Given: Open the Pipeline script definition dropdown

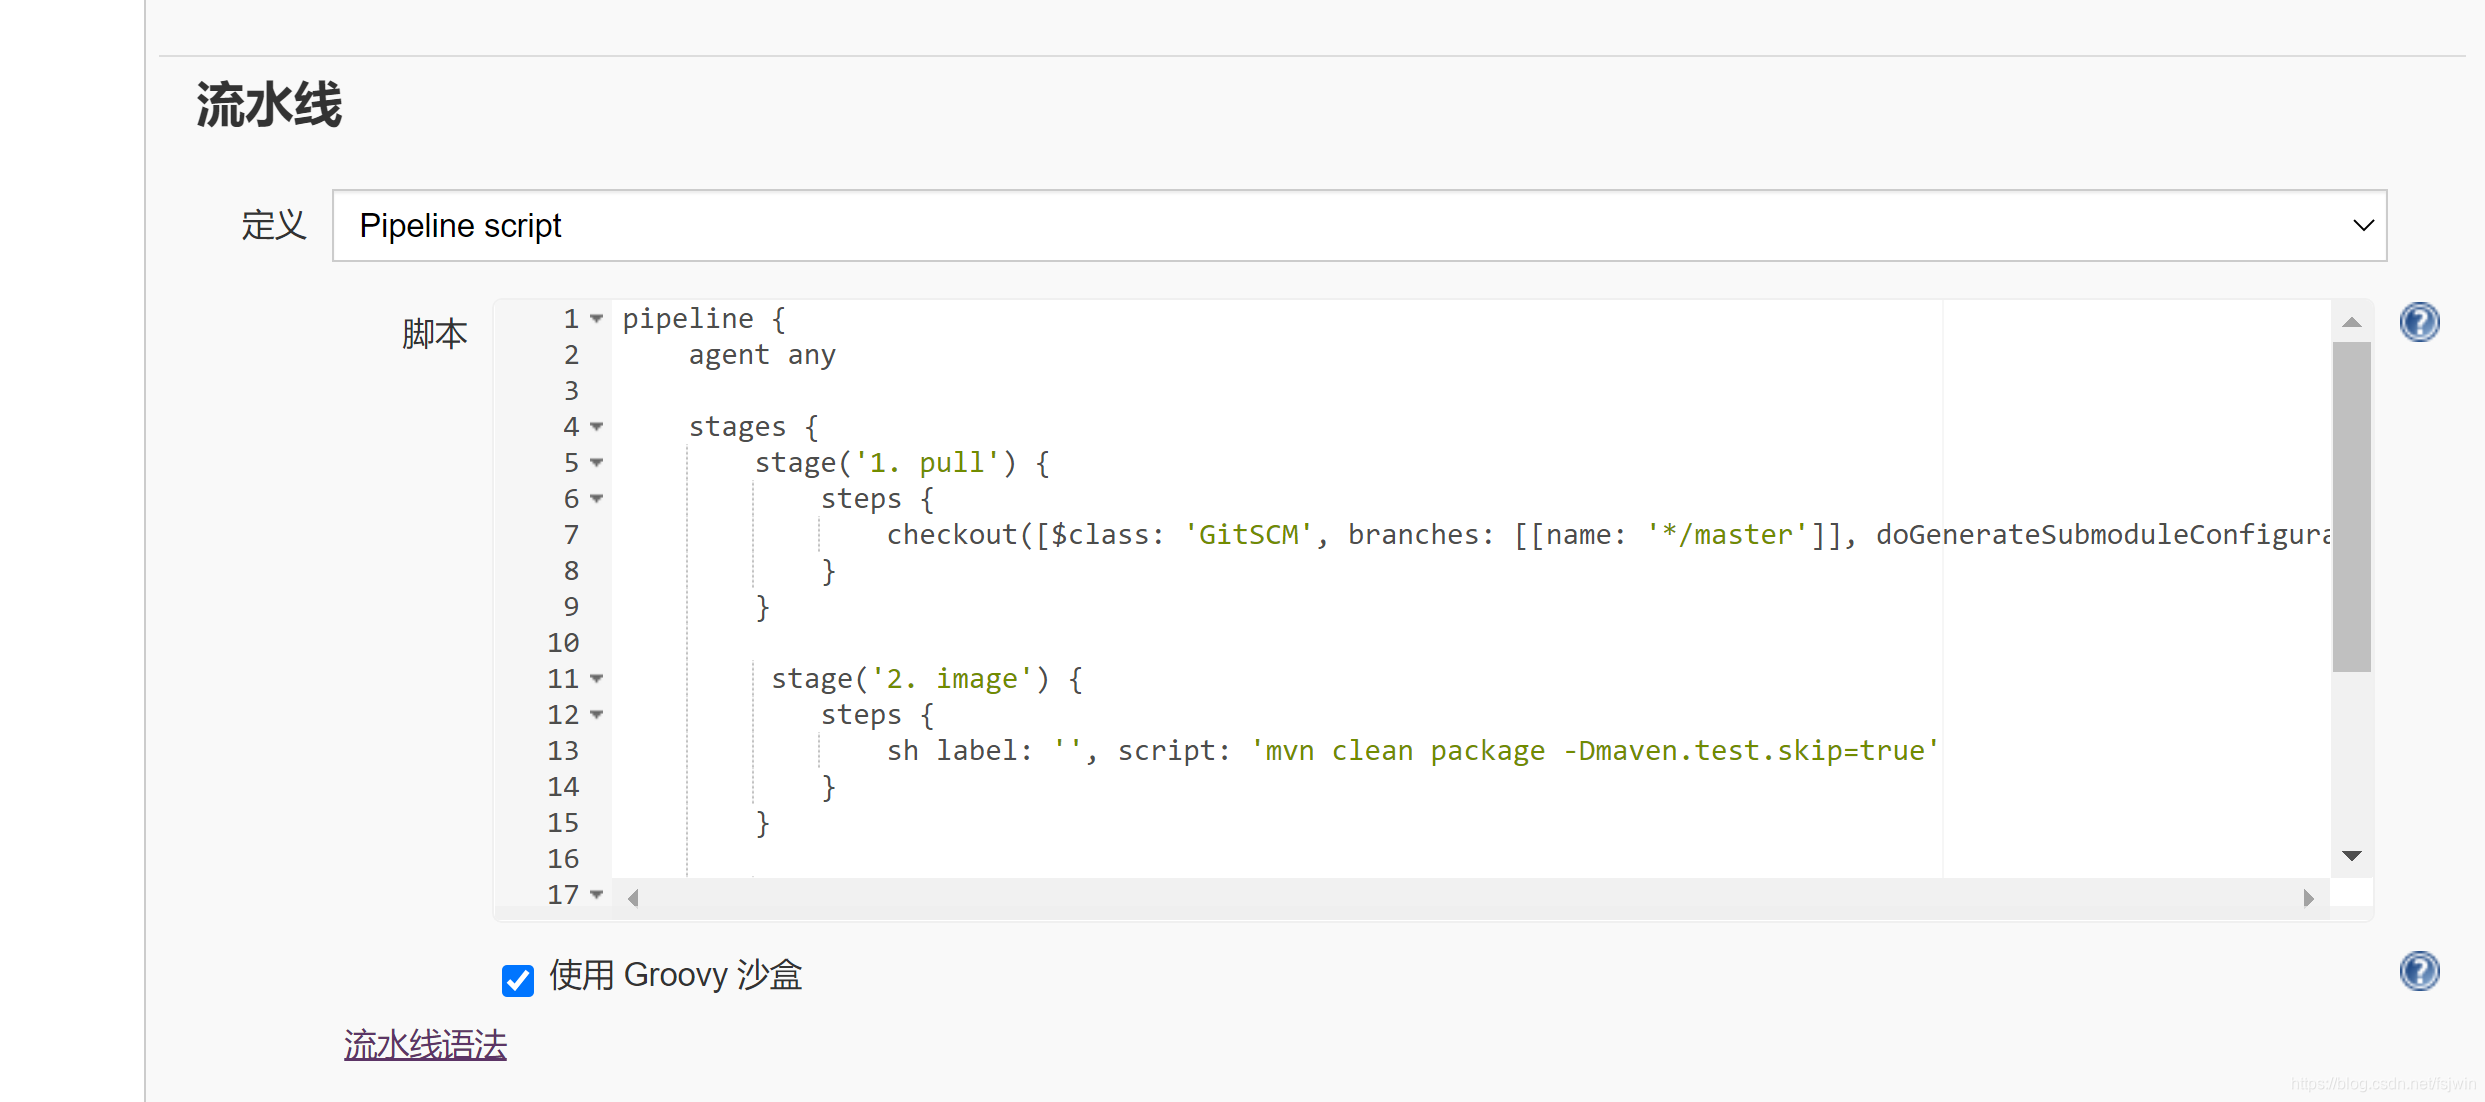Looking at the screenshot, I should (1358, 226).
